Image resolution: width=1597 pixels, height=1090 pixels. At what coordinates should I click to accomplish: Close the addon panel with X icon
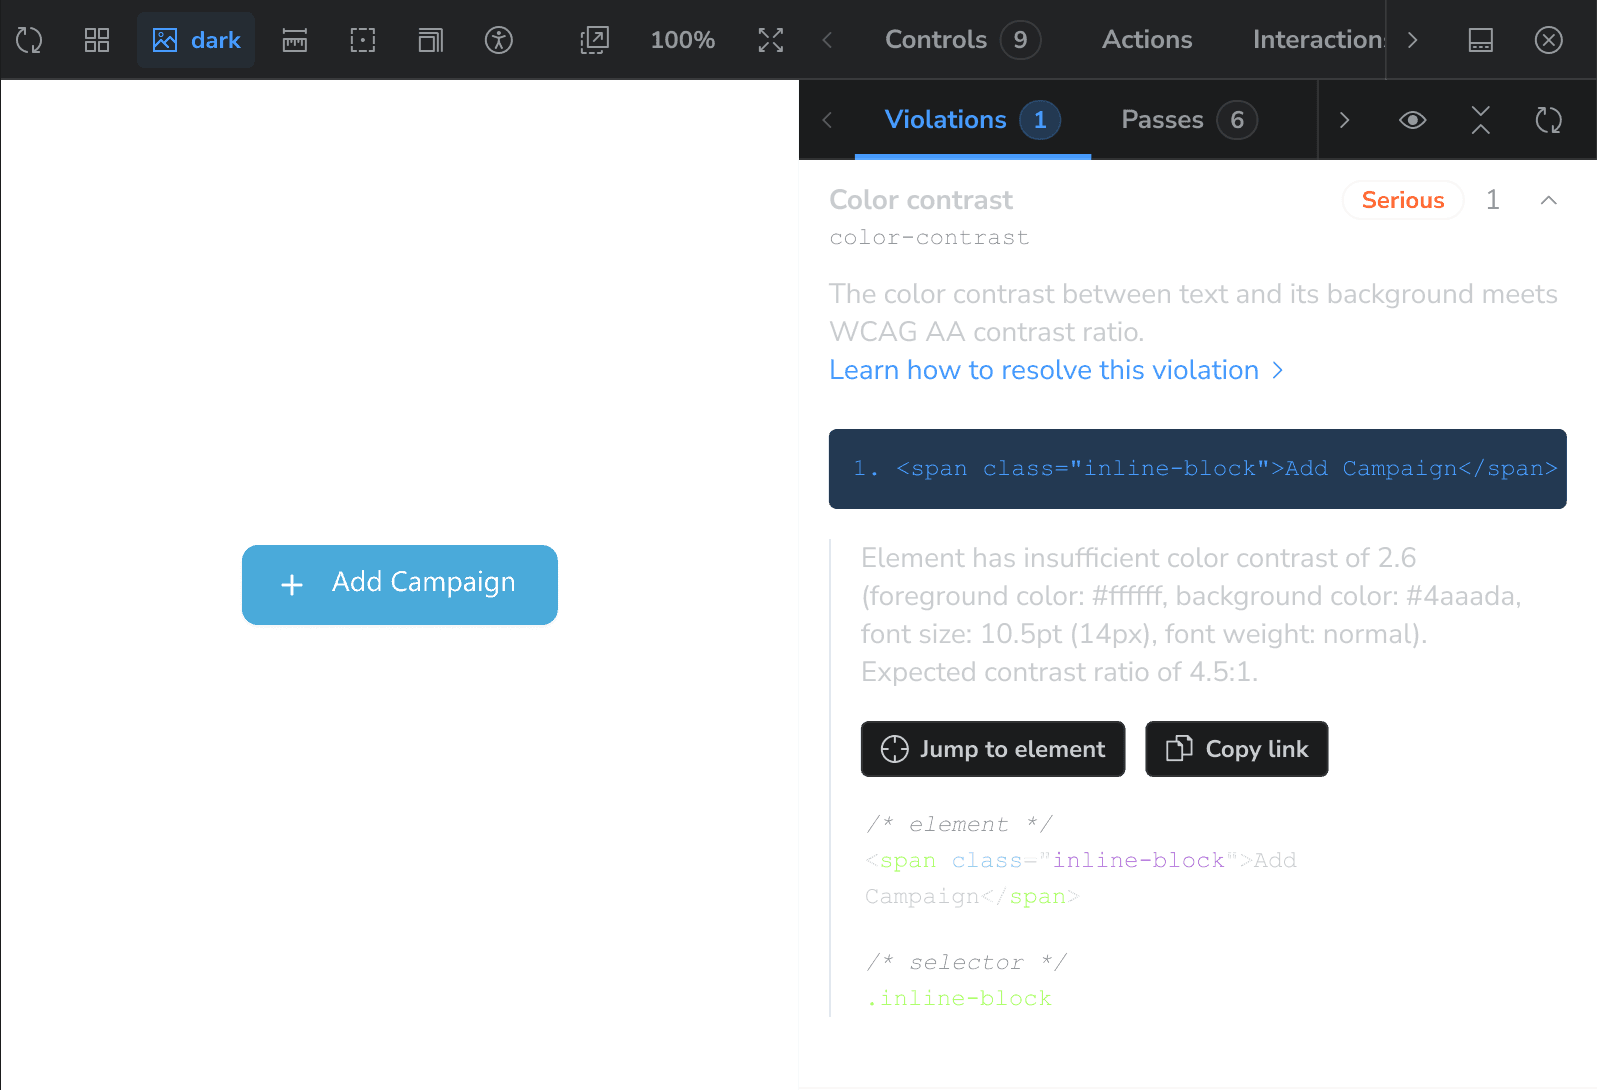coord(1549,40)
